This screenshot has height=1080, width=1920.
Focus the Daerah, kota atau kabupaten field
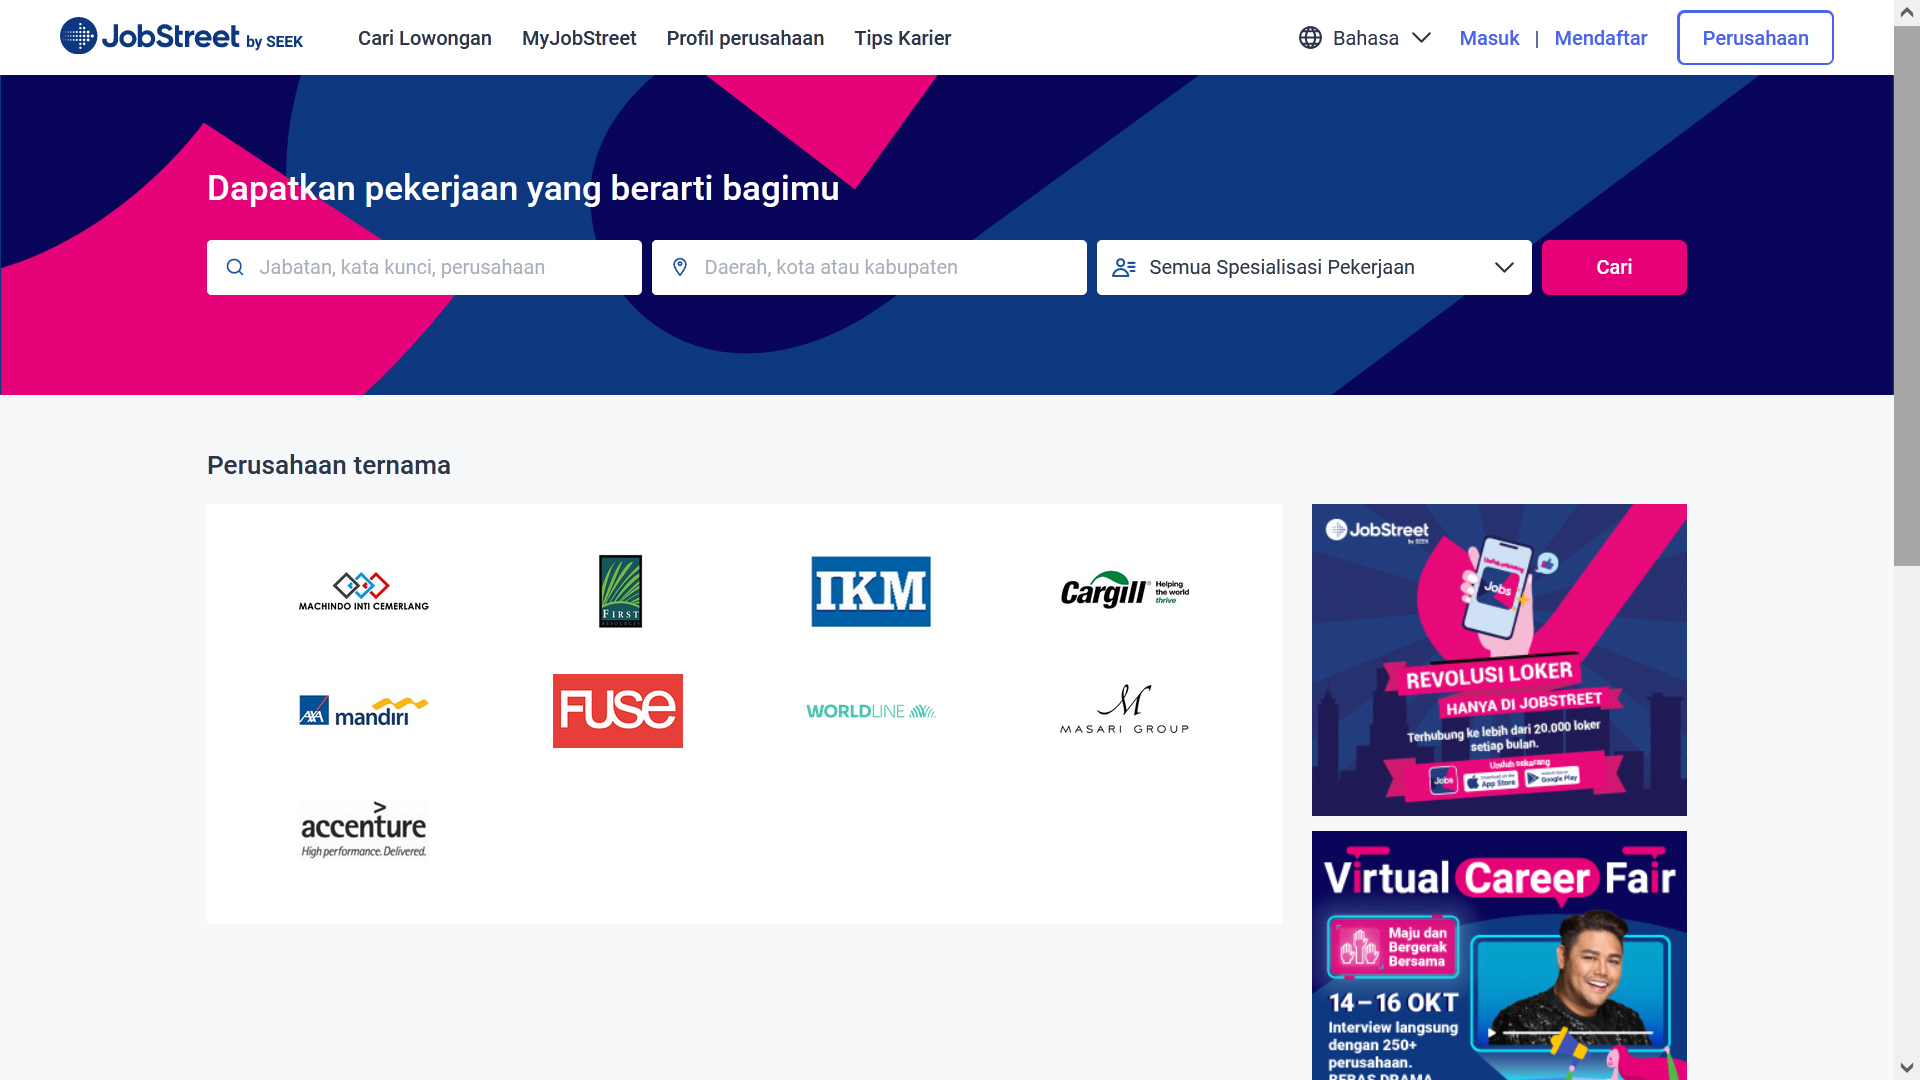coord(869,267)
